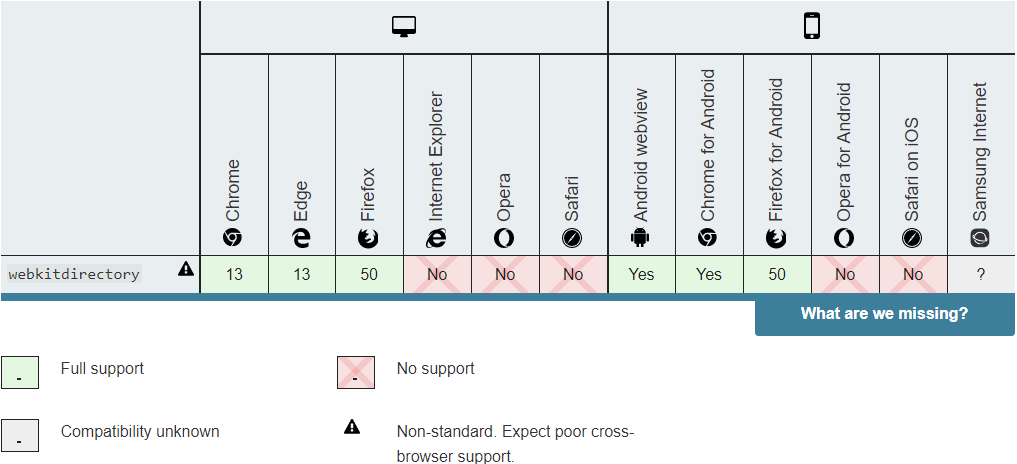Click the Edge browser logo icon

[x=301, y=238]
